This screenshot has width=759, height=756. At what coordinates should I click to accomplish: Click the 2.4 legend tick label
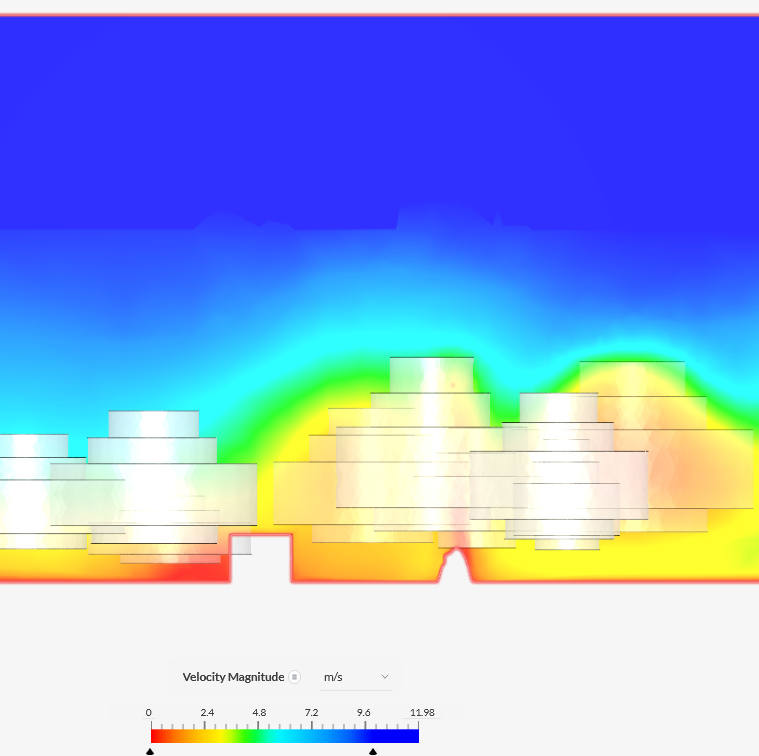pos(207,712)
